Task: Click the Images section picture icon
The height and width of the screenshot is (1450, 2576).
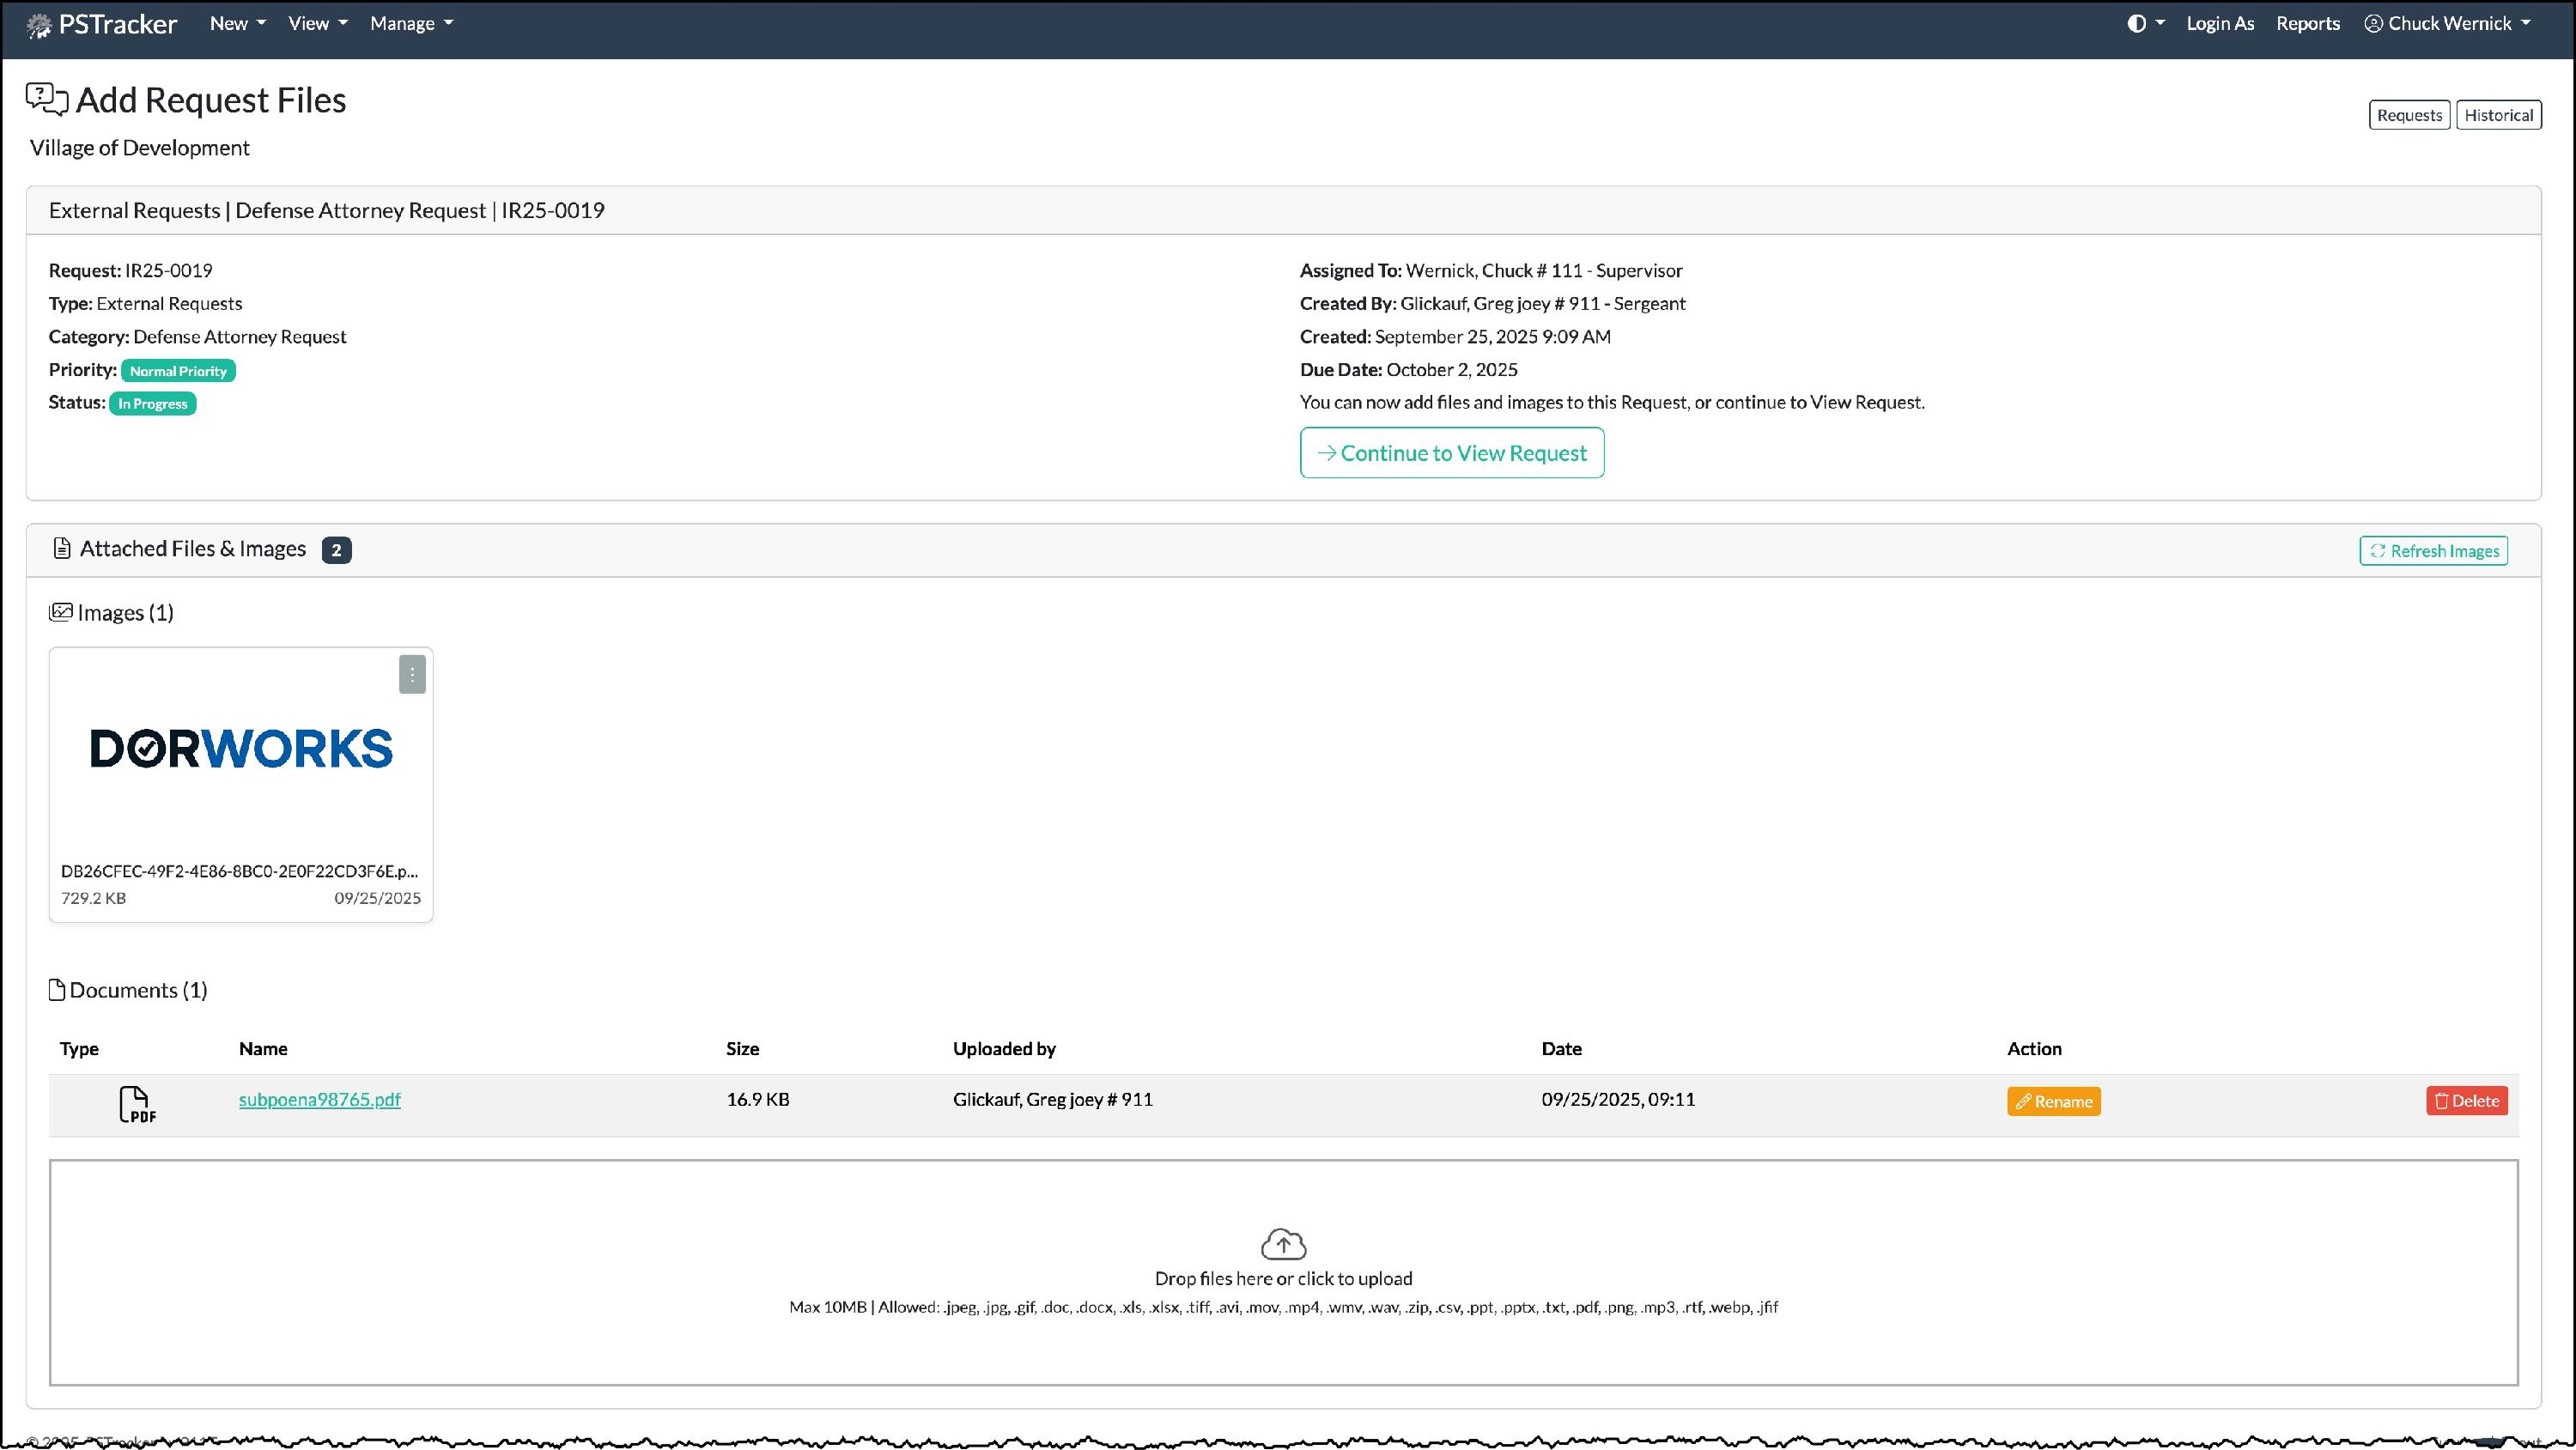Action: tap(61, 612)
